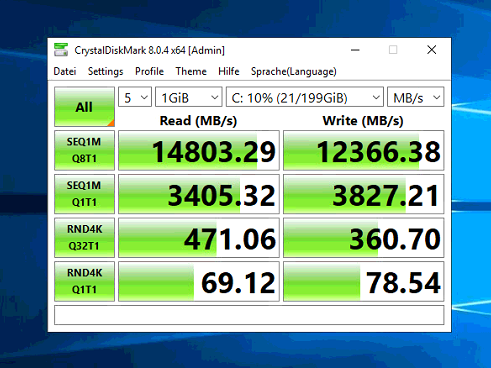Click the 14803.29 read result
The height and width of the screenshot is (368, 491).
pos(199,150)
